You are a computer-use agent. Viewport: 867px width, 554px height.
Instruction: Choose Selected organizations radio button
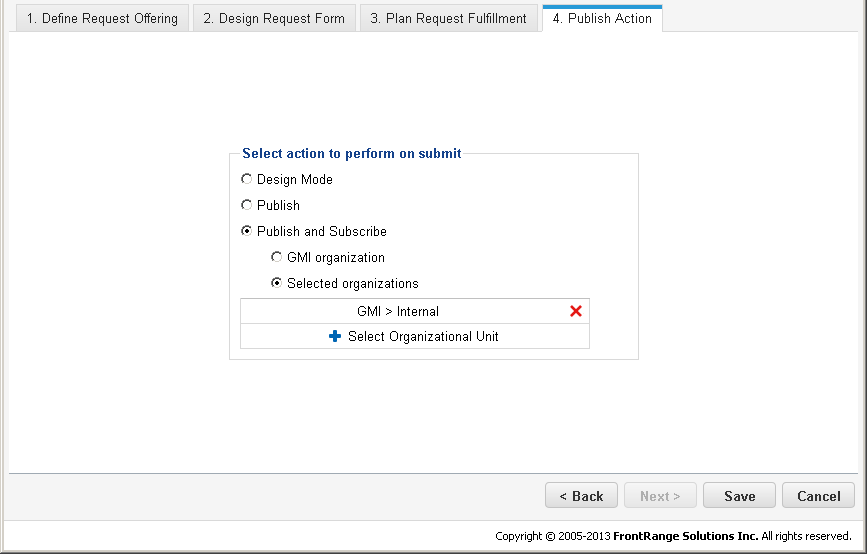point(276,283)
